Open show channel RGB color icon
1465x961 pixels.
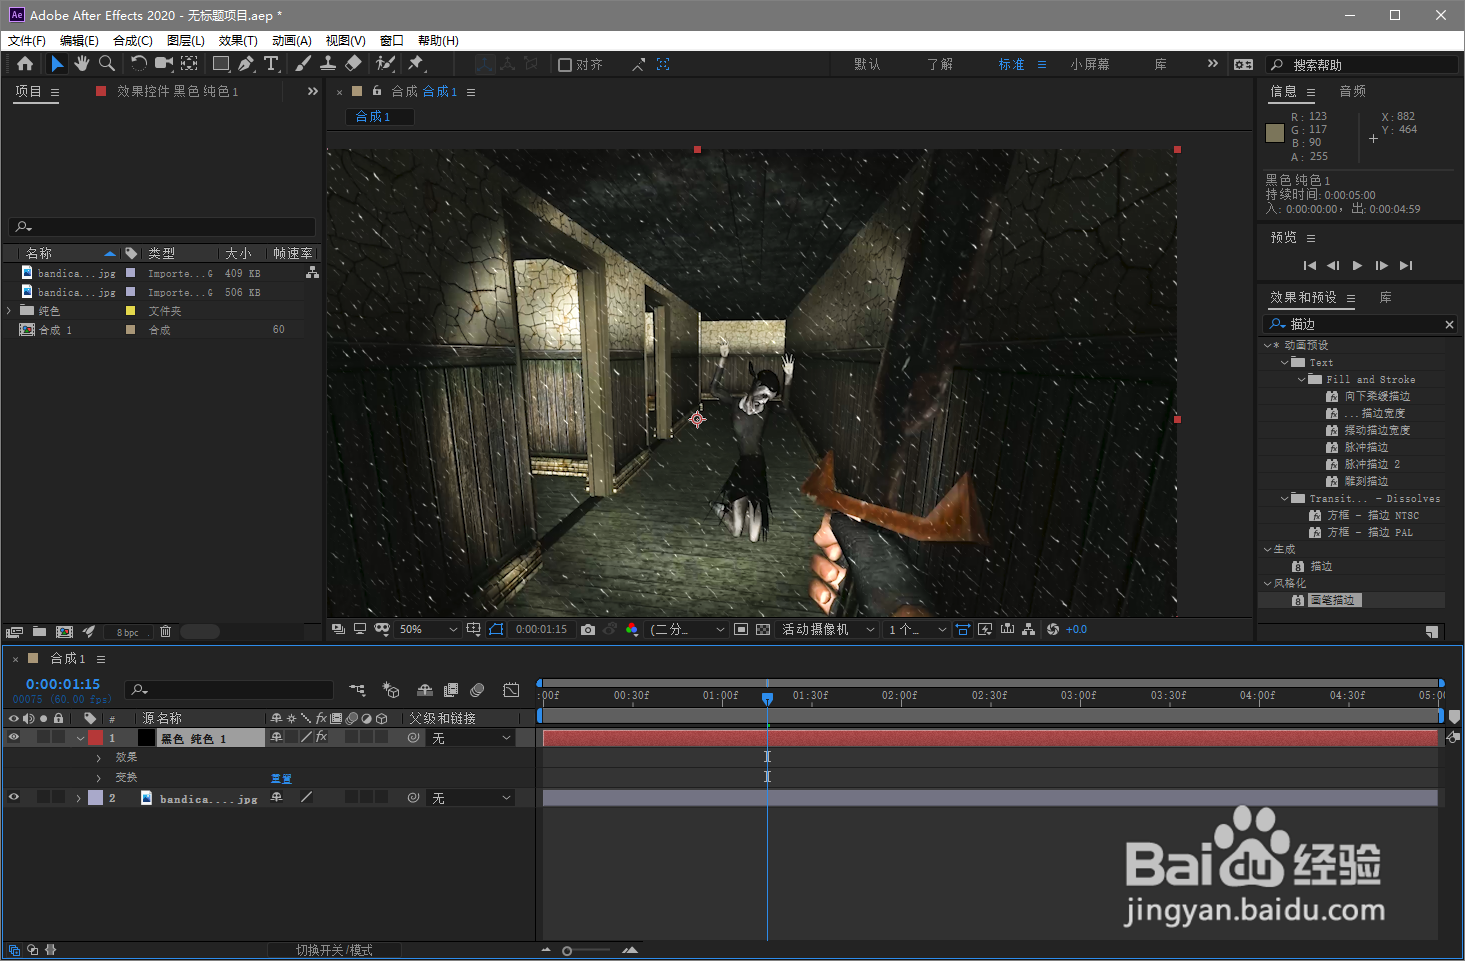632,629
